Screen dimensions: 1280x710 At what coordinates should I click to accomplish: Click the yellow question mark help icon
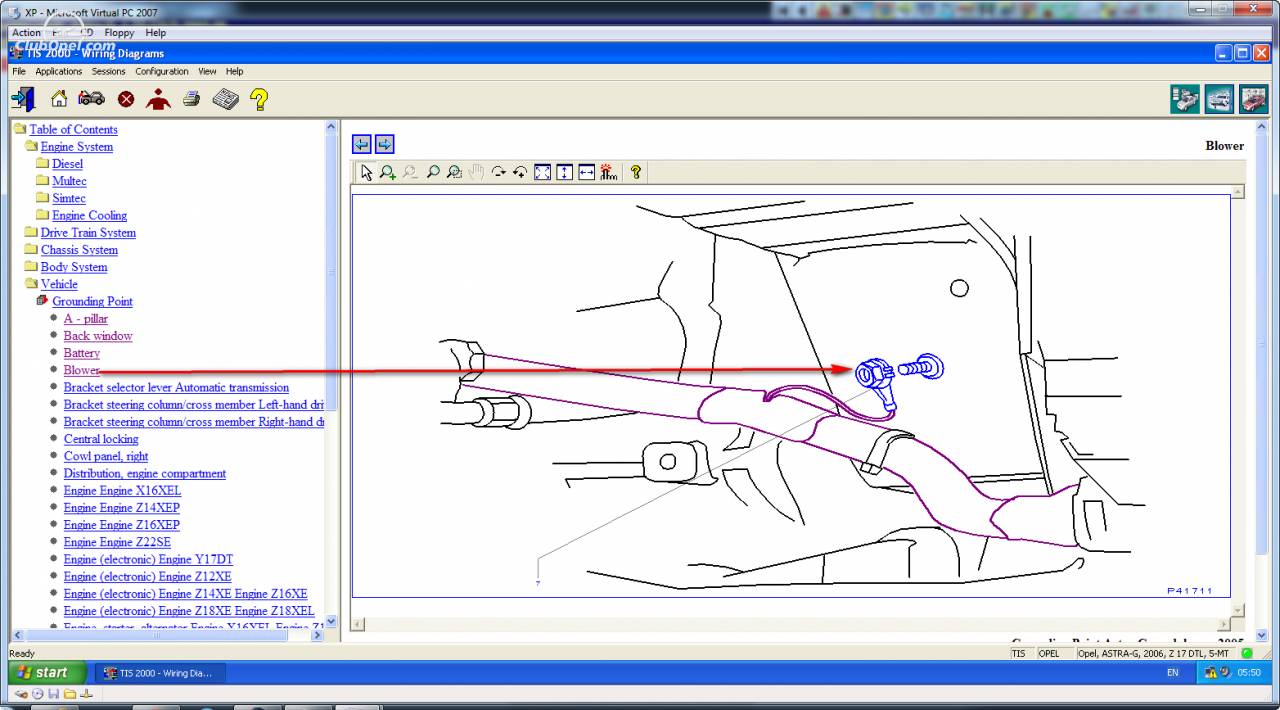click(259, 99)
